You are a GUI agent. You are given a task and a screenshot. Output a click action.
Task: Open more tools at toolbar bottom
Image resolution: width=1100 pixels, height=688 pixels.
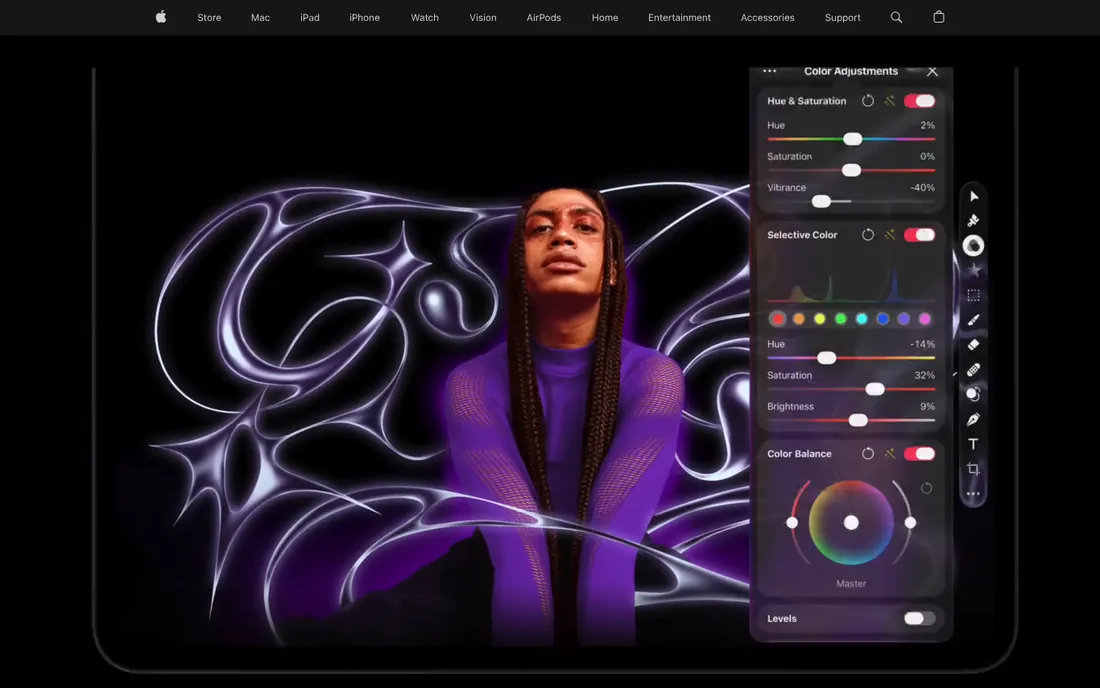point(974,494)
